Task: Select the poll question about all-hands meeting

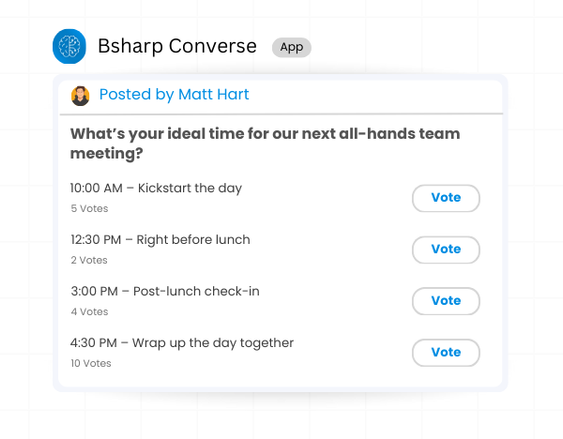Action: [x=265, y=144]
